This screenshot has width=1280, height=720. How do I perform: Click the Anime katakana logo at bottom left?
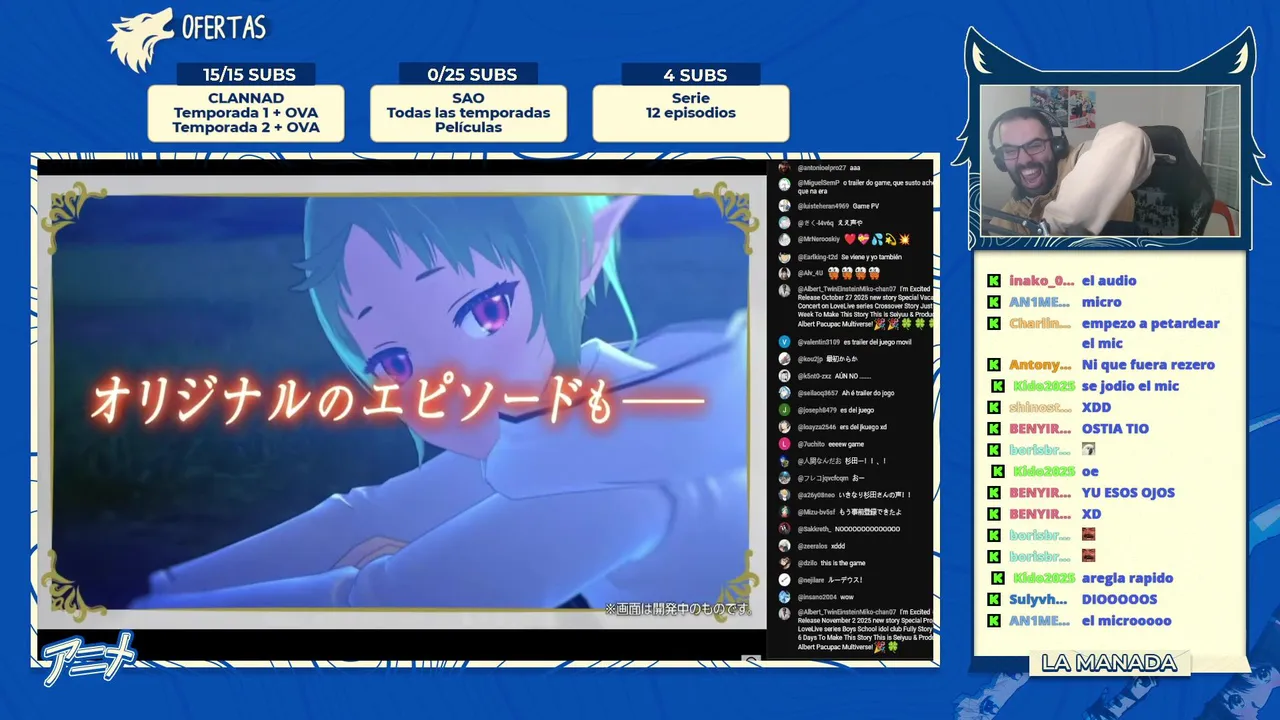click(88, 659)
